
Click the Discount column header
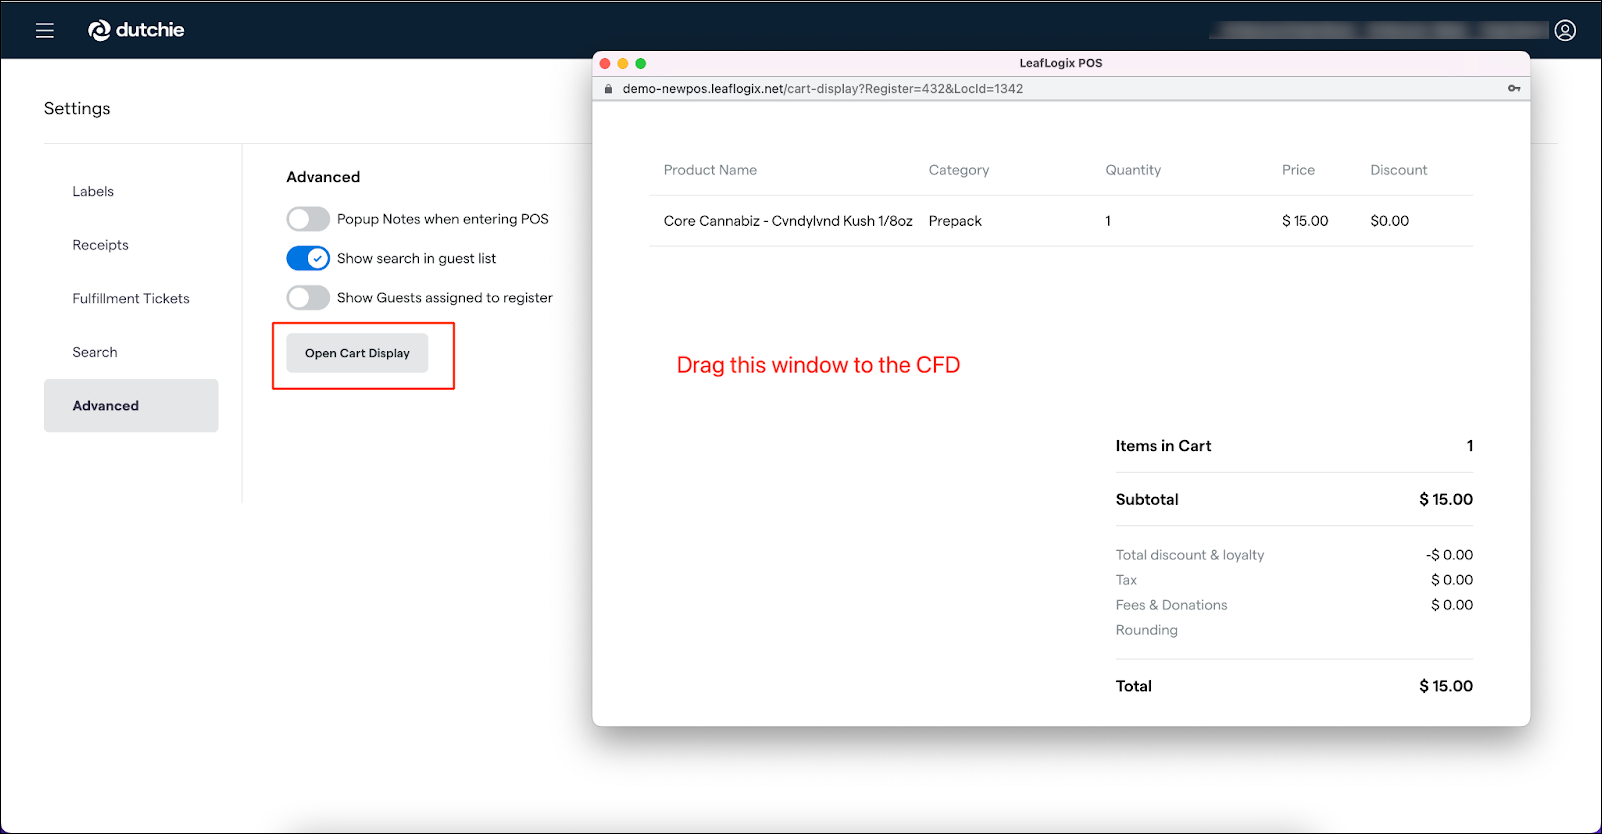coord(1399,170)
